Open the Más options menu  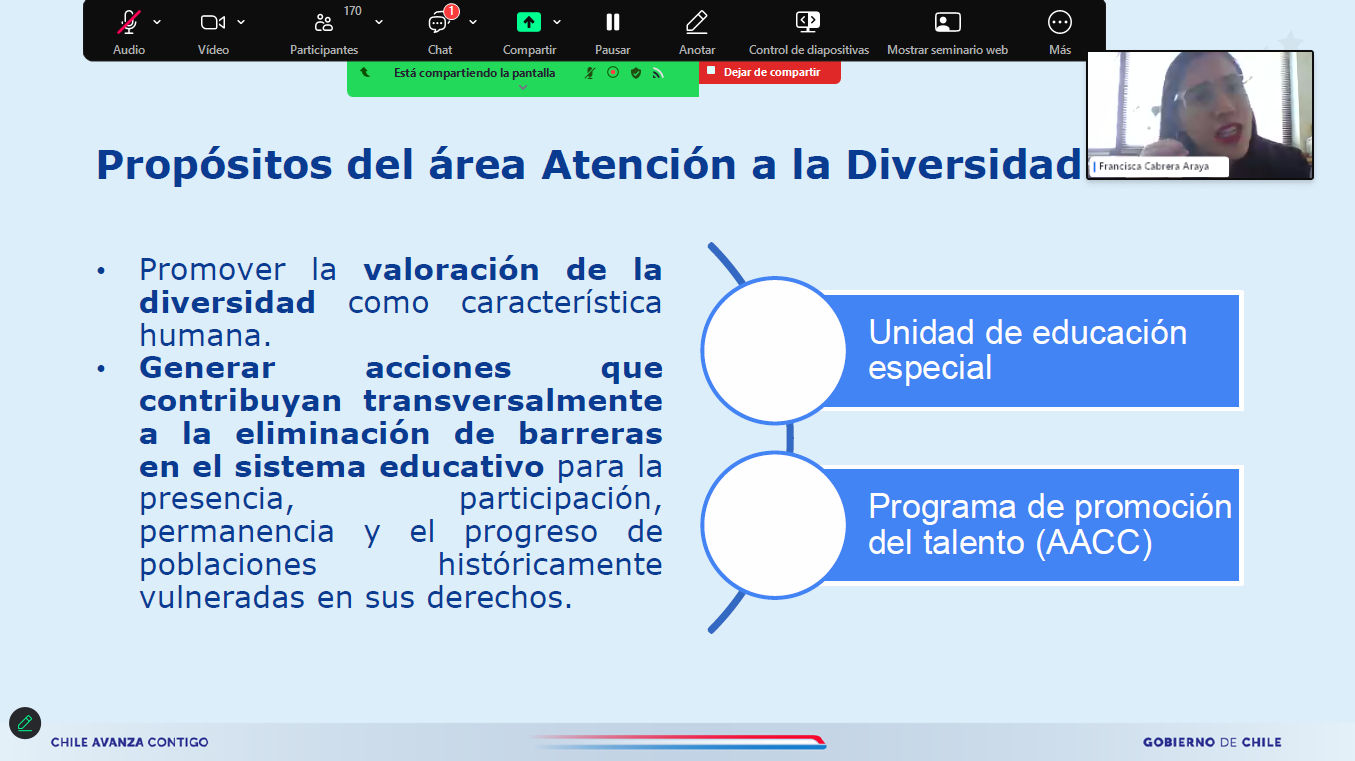pos(1059,23)
